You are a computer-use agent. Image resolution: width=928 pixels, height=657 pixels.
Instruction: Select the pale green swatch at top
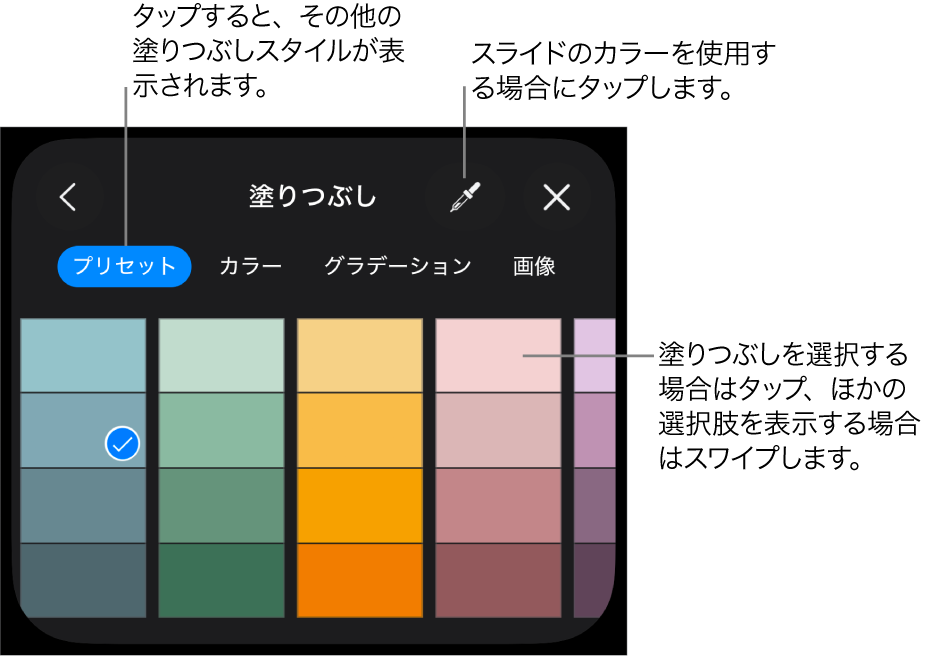point(221,355)
